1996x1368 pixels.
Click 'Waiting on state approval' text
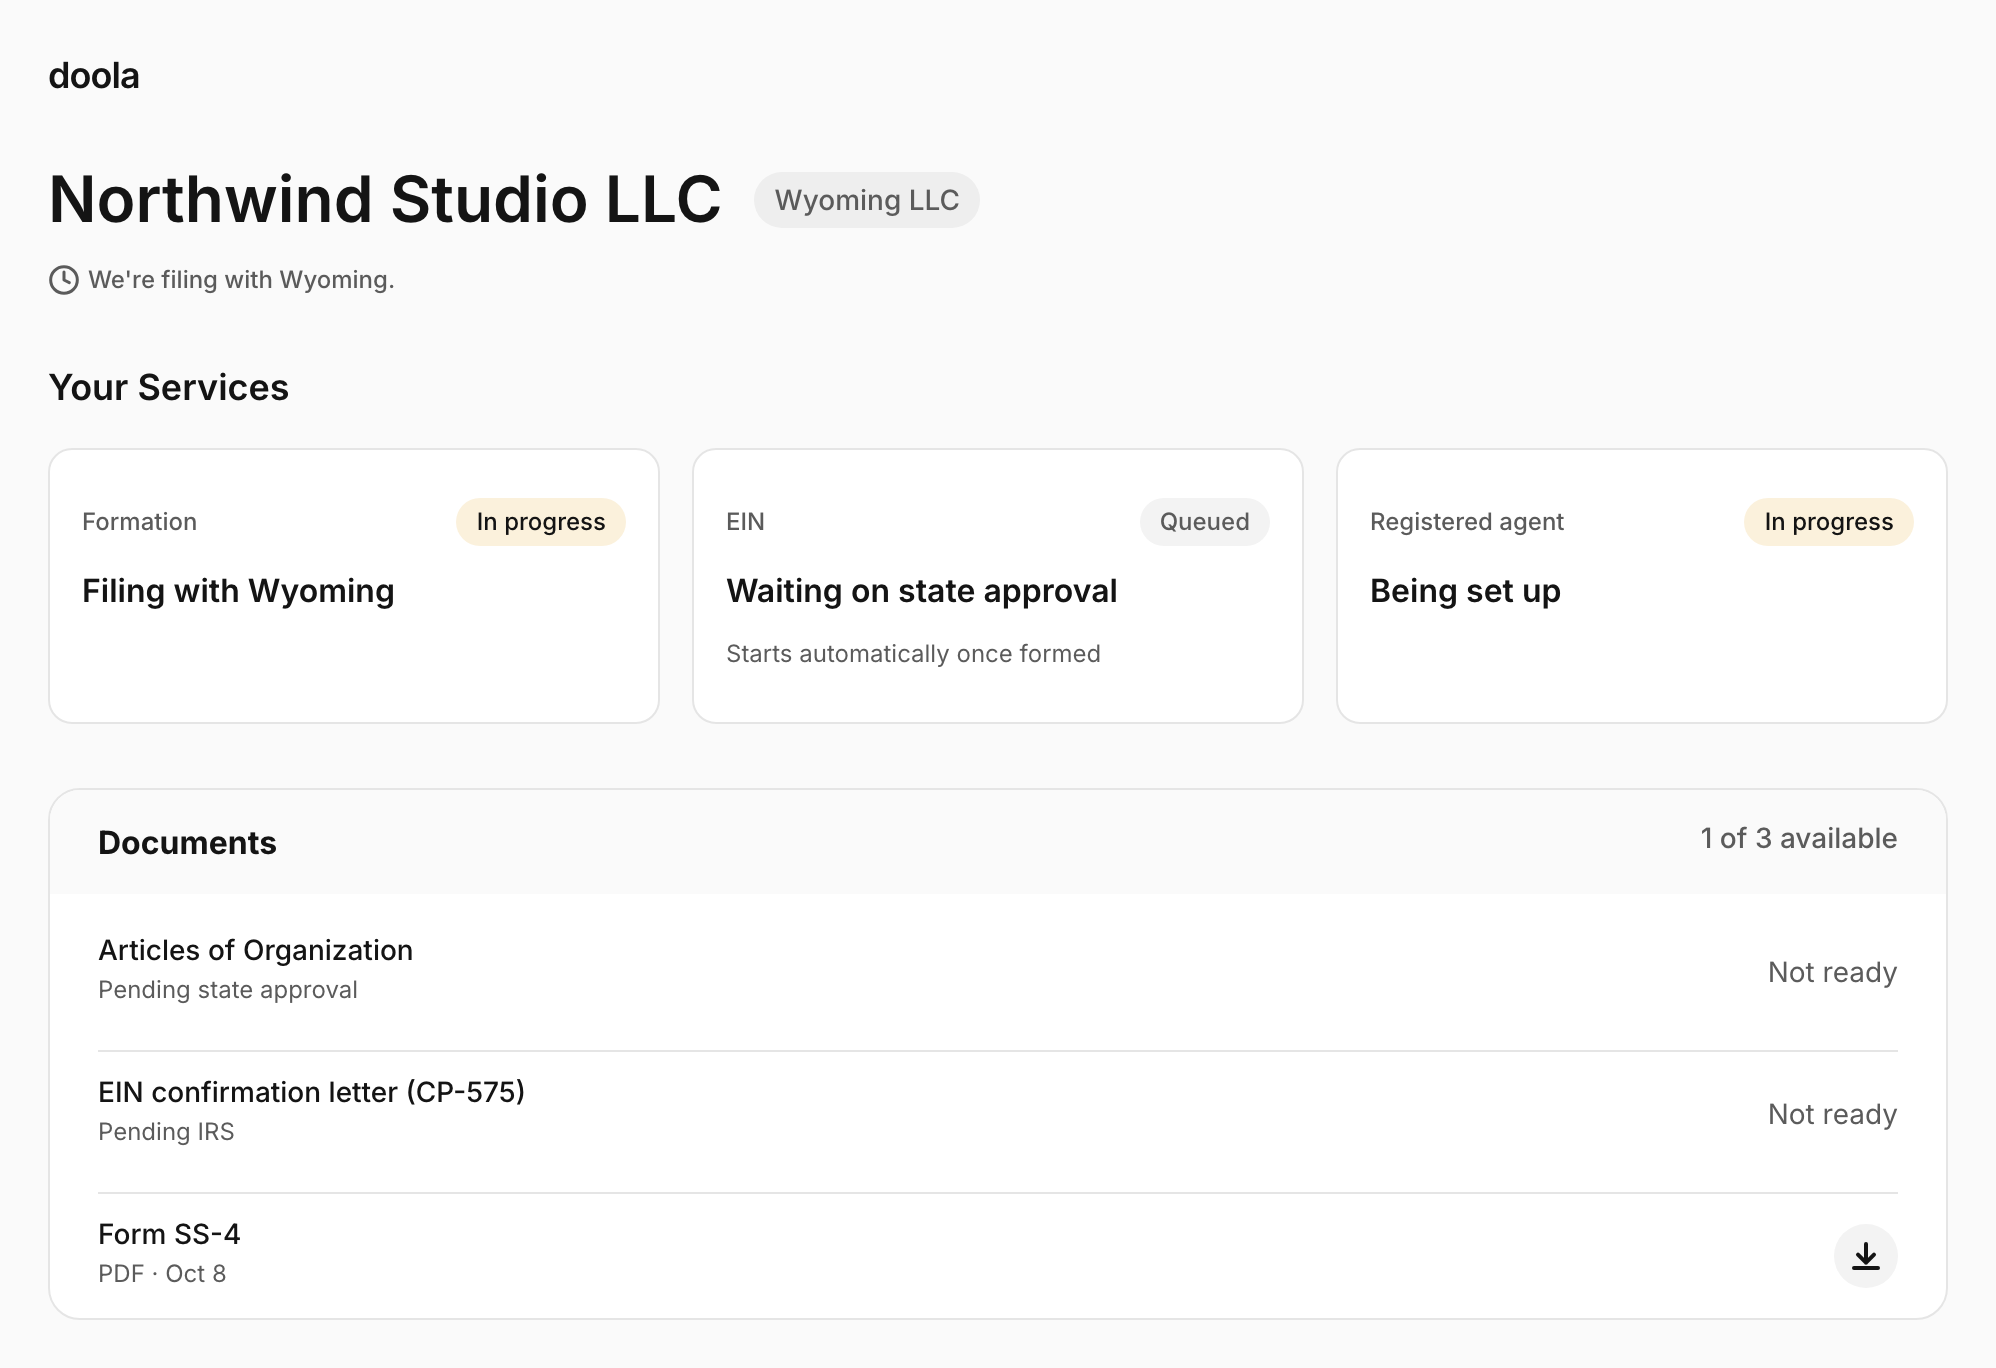(x=921, y=591)
